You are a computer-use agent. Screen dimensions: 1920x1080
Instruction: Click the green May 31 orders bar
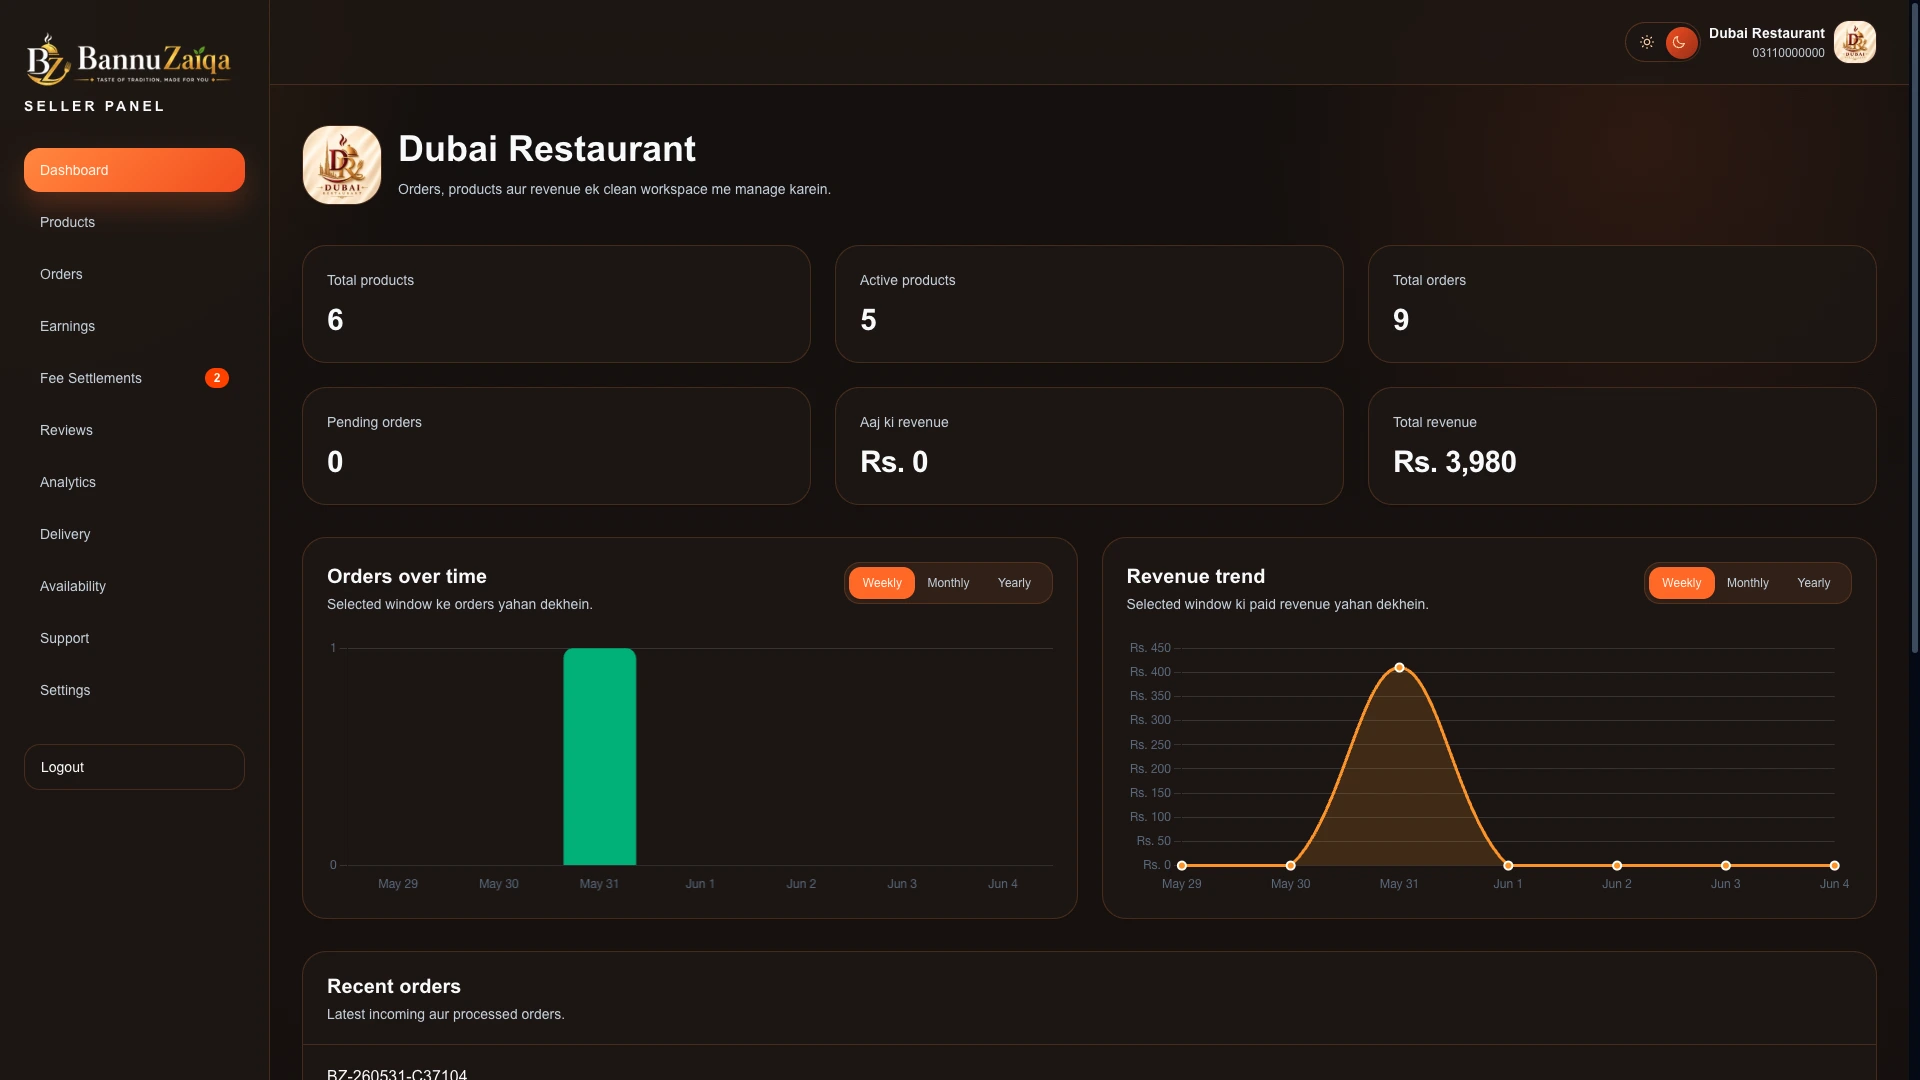[x=600, y=757]
